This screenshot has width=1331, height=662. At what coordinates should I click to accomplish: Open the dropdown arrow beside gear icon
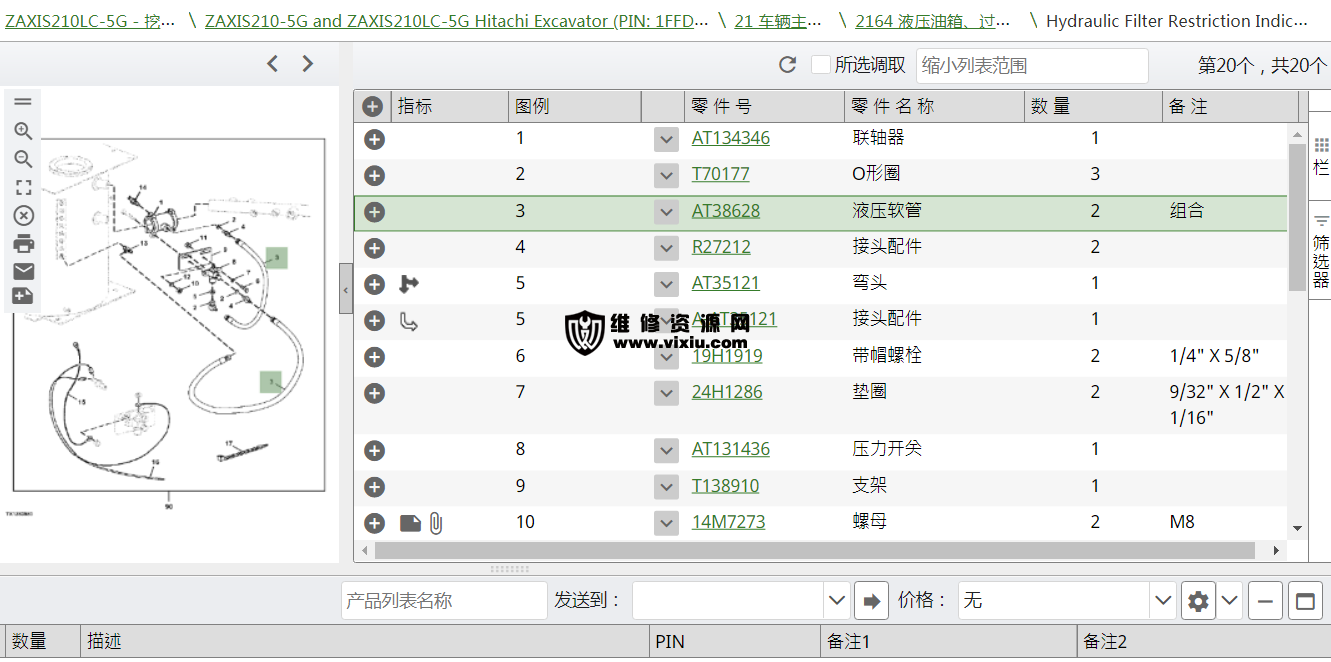[x=1229, y=601]
